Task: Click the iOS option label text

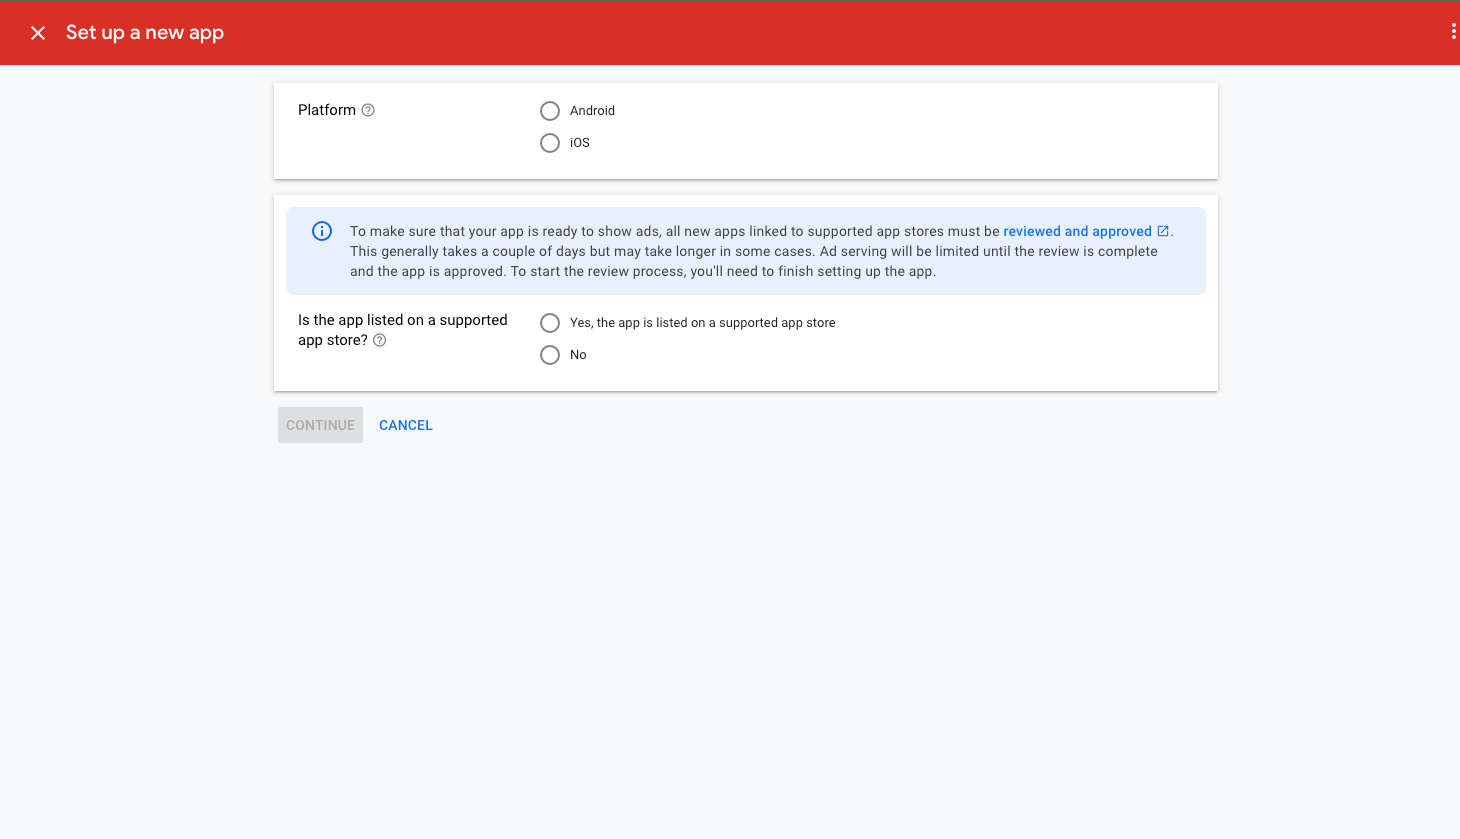Action: pos(580,143)
